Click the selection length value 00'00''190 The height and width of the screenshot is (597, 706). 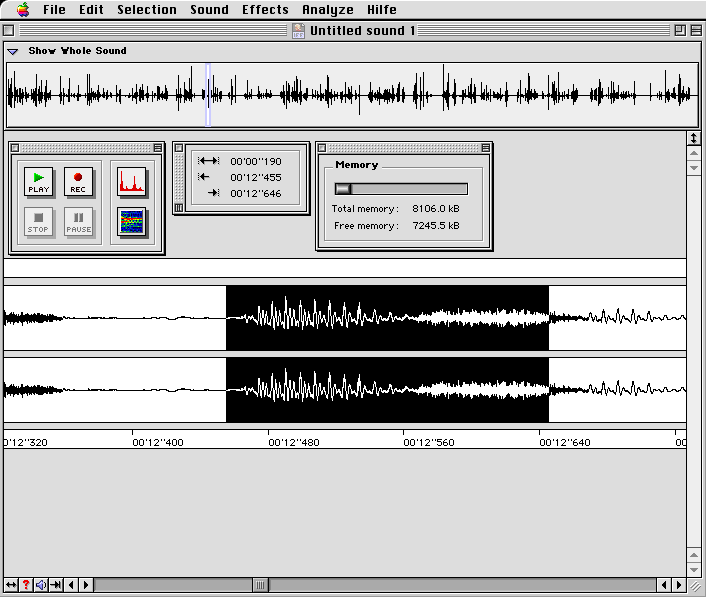pos(256,161)
